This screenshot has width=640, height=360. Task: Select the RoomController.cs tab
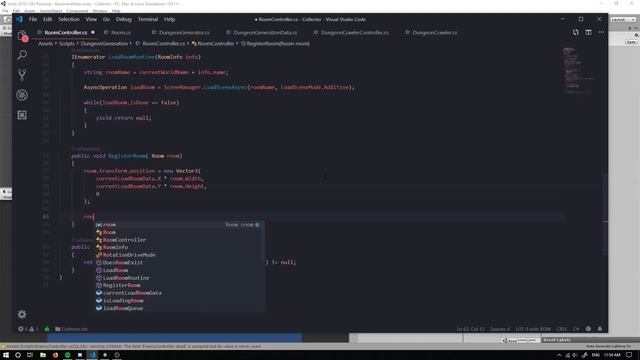tap(66, 32)
